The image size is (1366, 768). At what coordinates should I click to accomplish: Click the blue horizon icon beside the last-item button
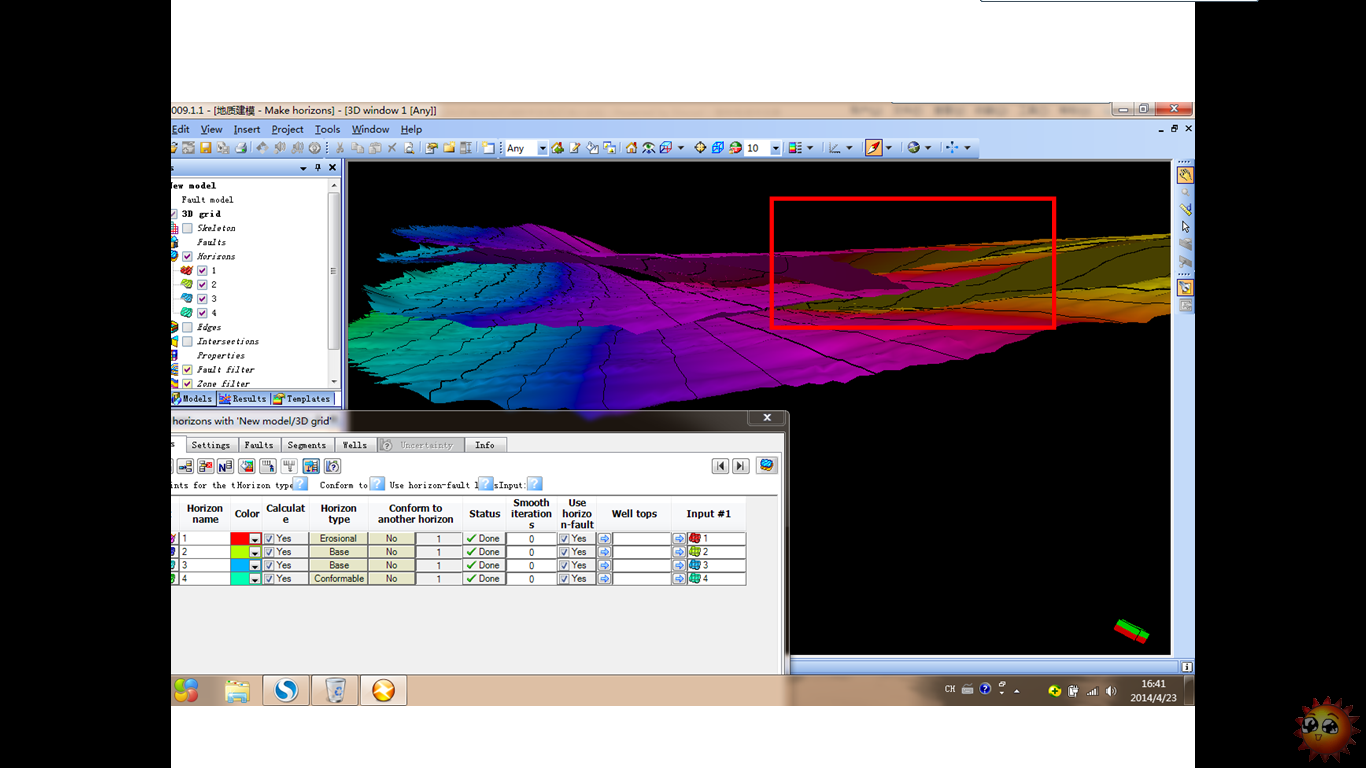click(x=767, y=465)
